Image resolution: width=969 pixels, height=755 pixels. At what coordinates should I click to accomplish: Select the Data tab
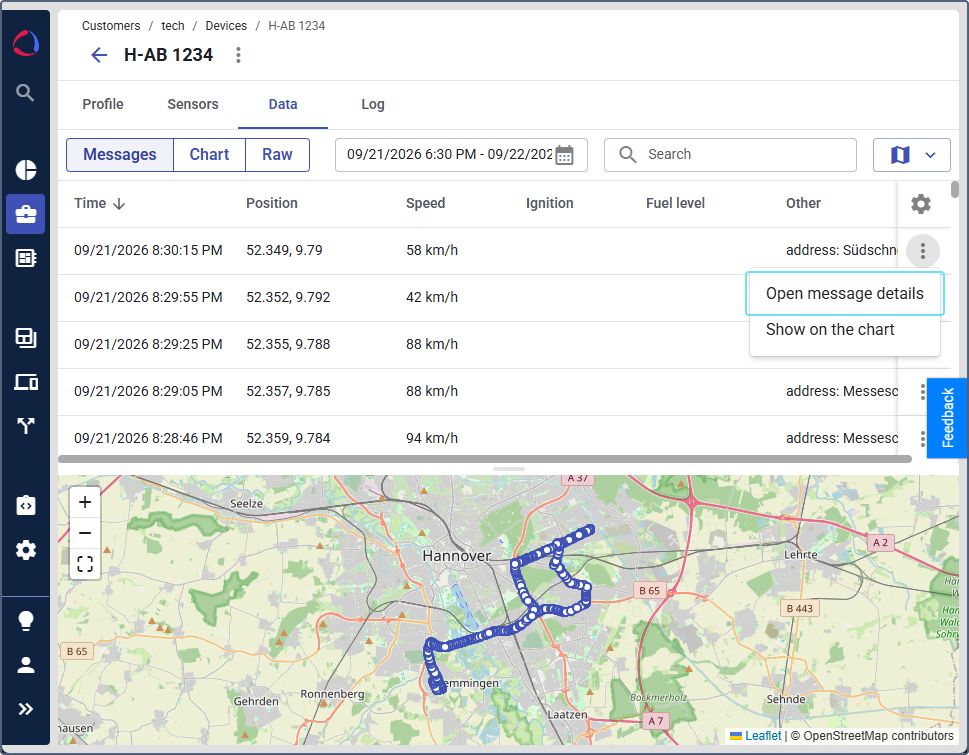pos(283,104)
